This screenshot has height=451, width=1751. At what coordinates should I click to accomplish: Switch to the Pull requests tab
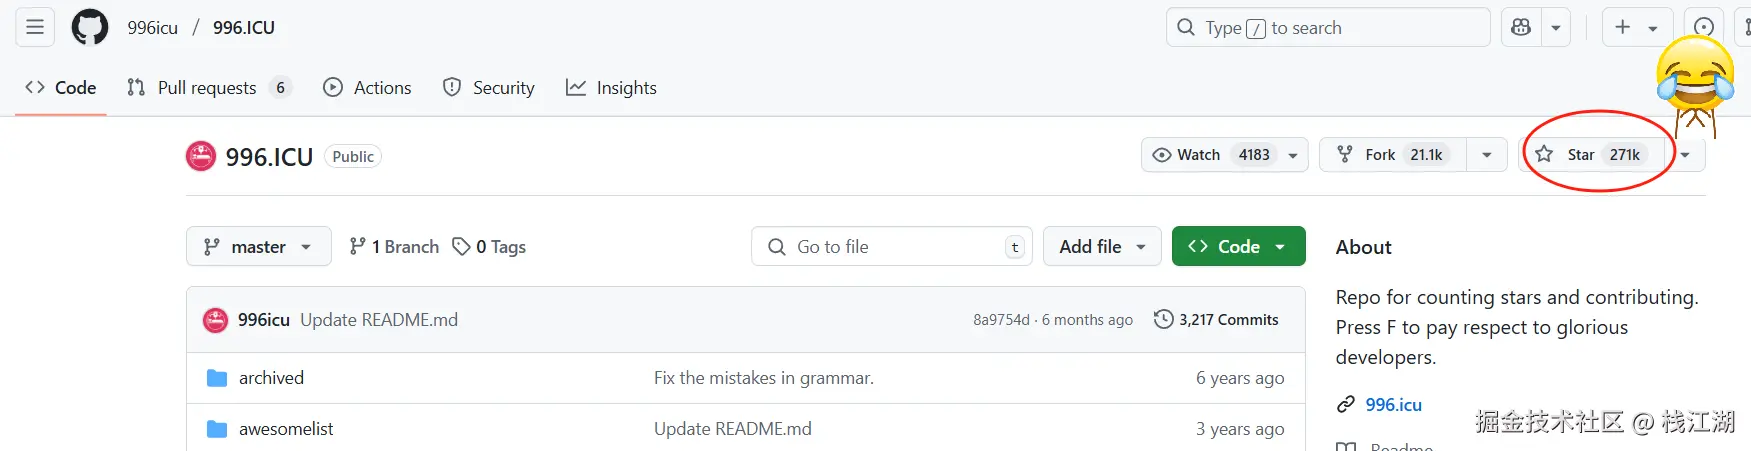pos(206,88)
